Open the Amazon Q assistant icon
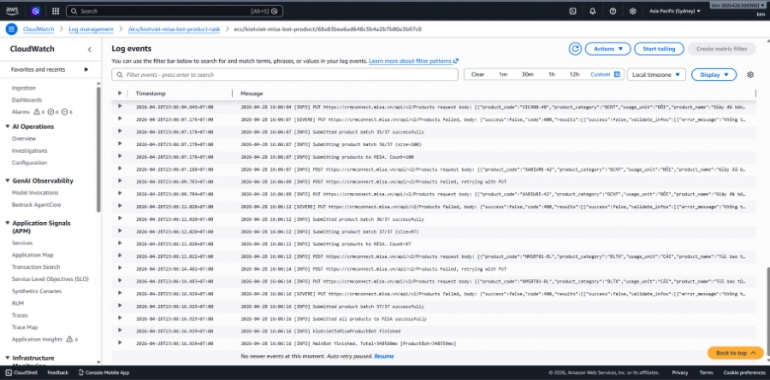Screen dimensions: 770x380 [35, 11]
